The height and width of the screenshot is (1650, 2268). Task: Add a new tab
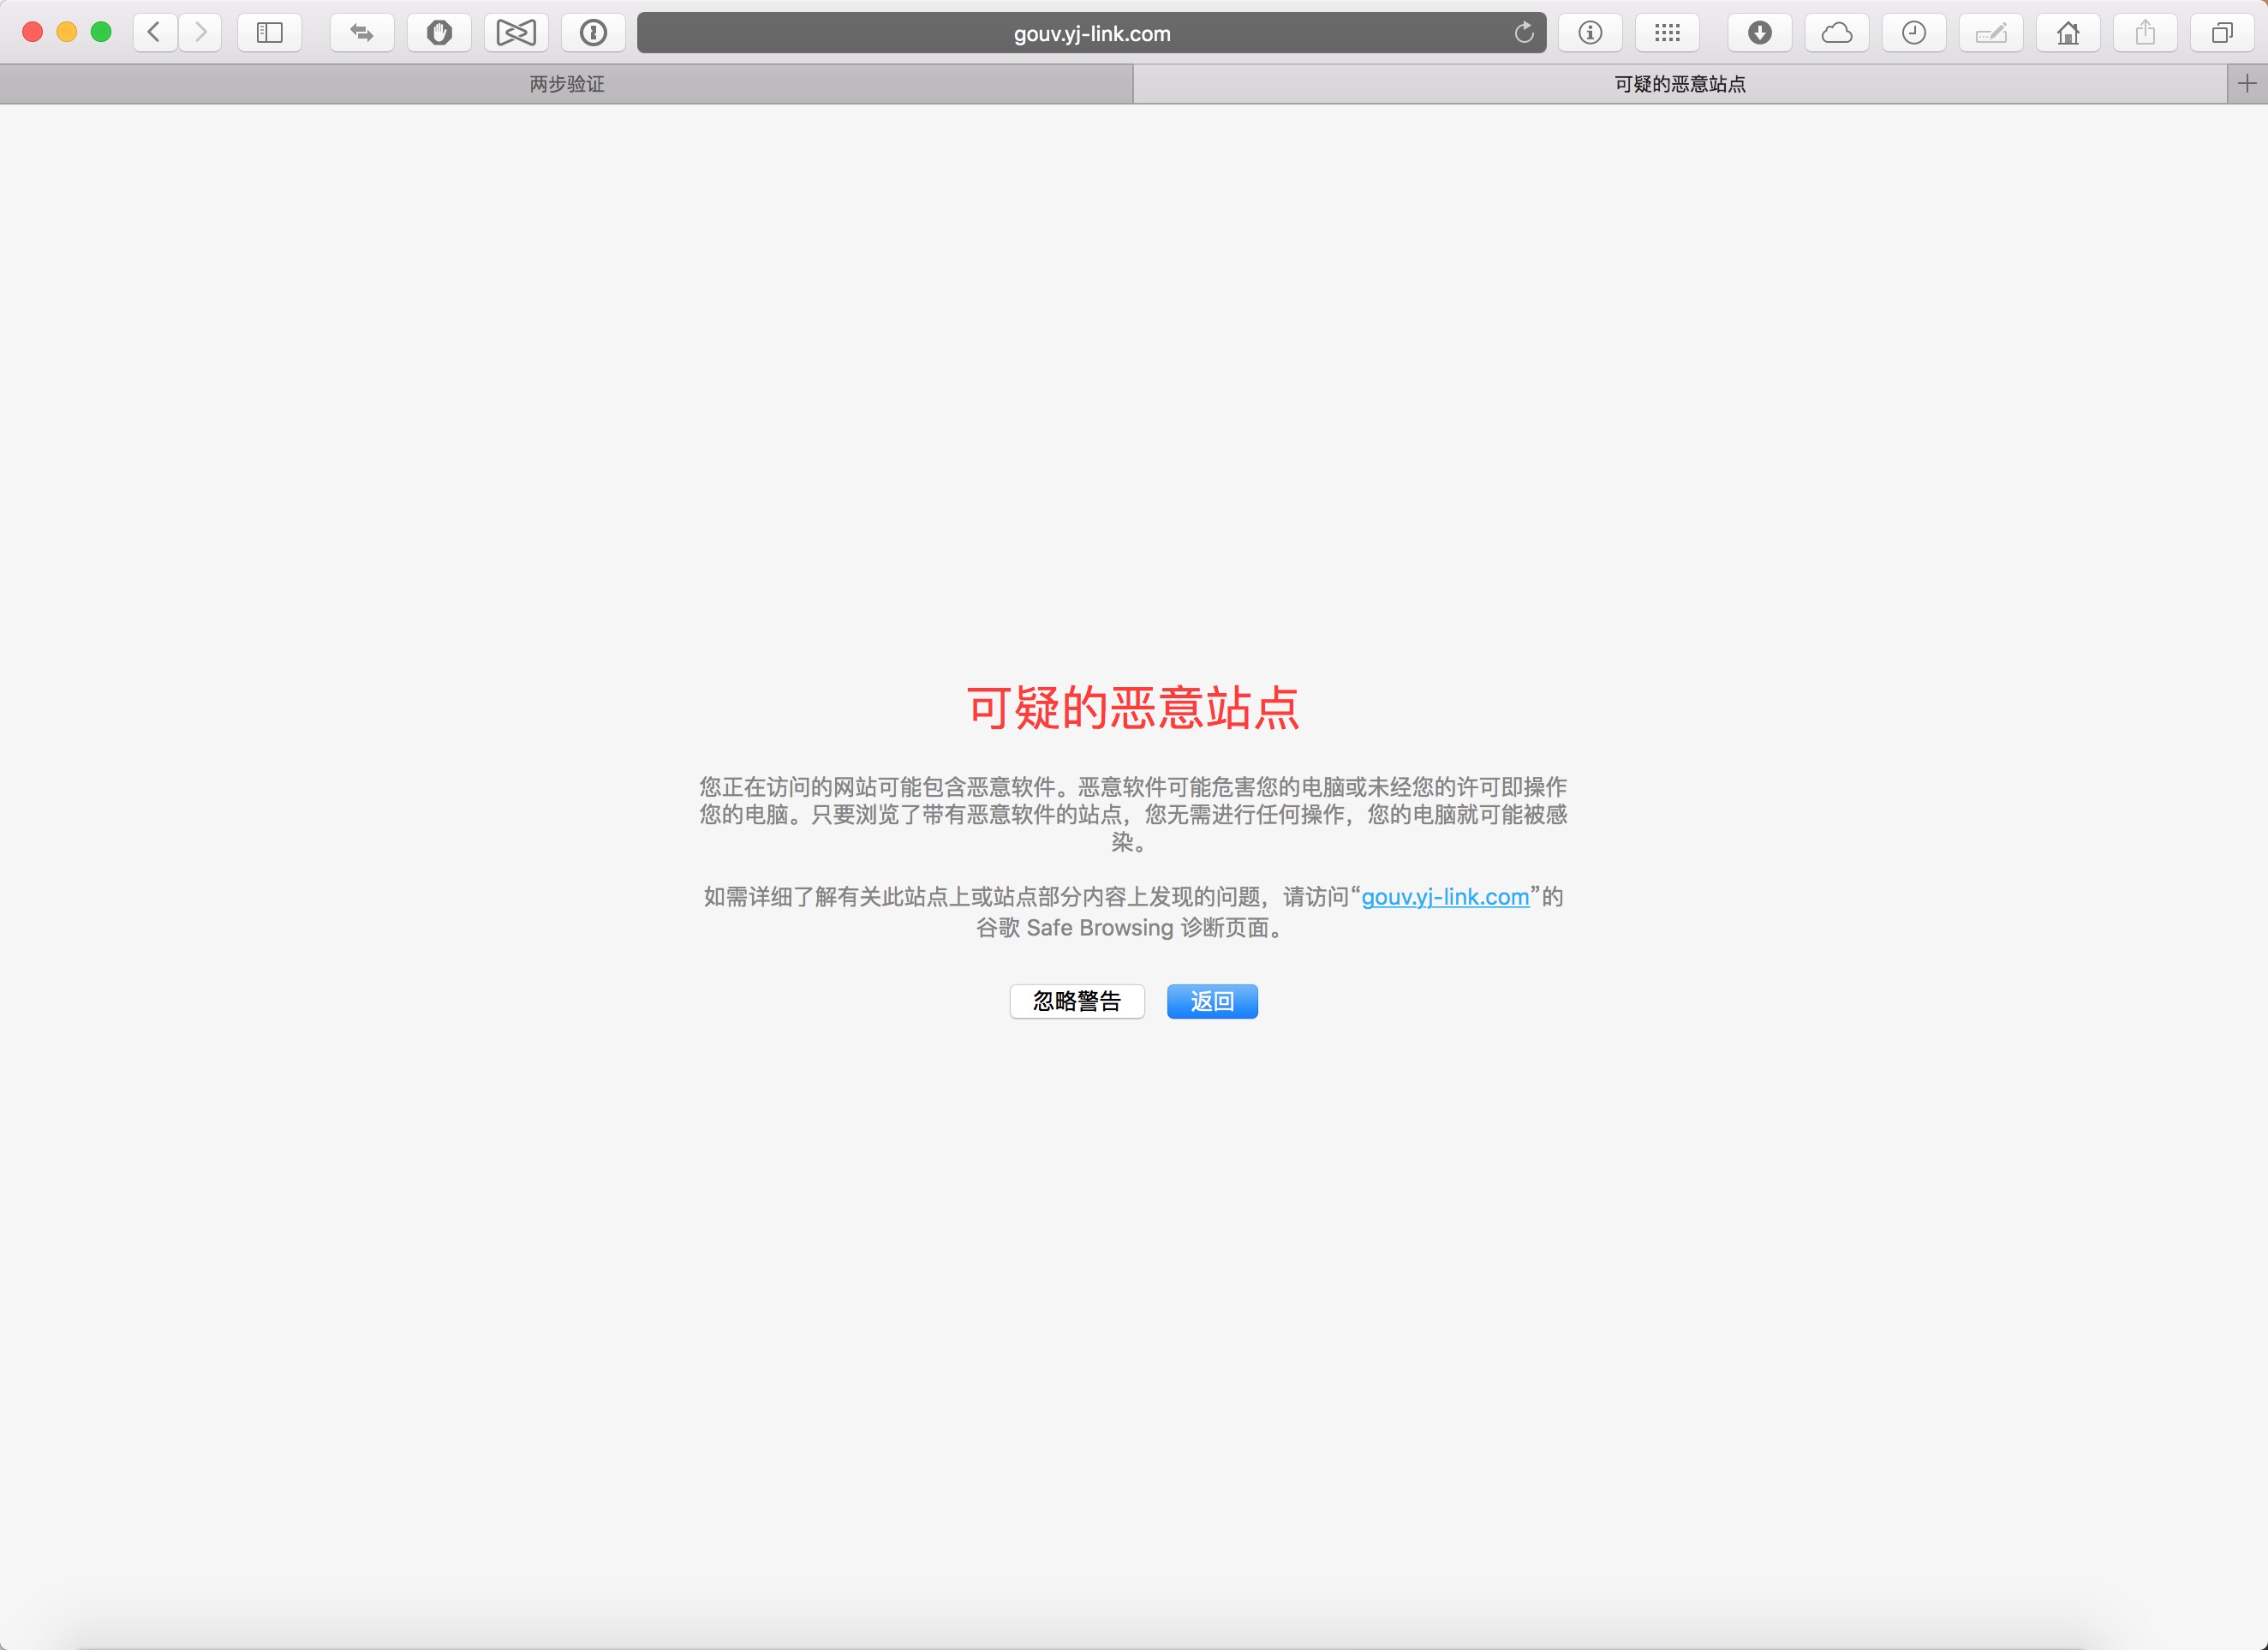pyautogui.click(x=2246, y=84)
